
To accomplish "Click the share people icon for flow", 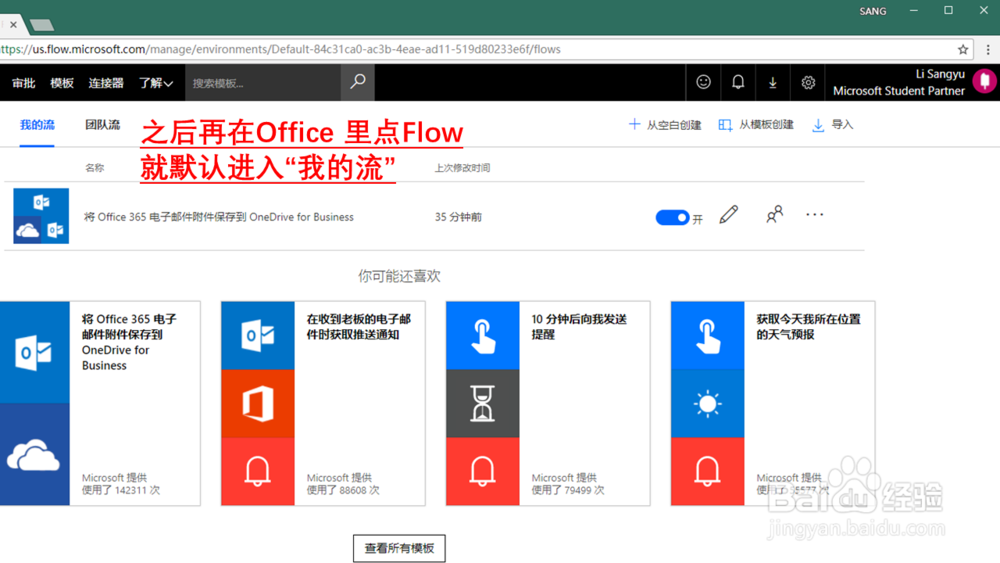I will coord(774,214).
